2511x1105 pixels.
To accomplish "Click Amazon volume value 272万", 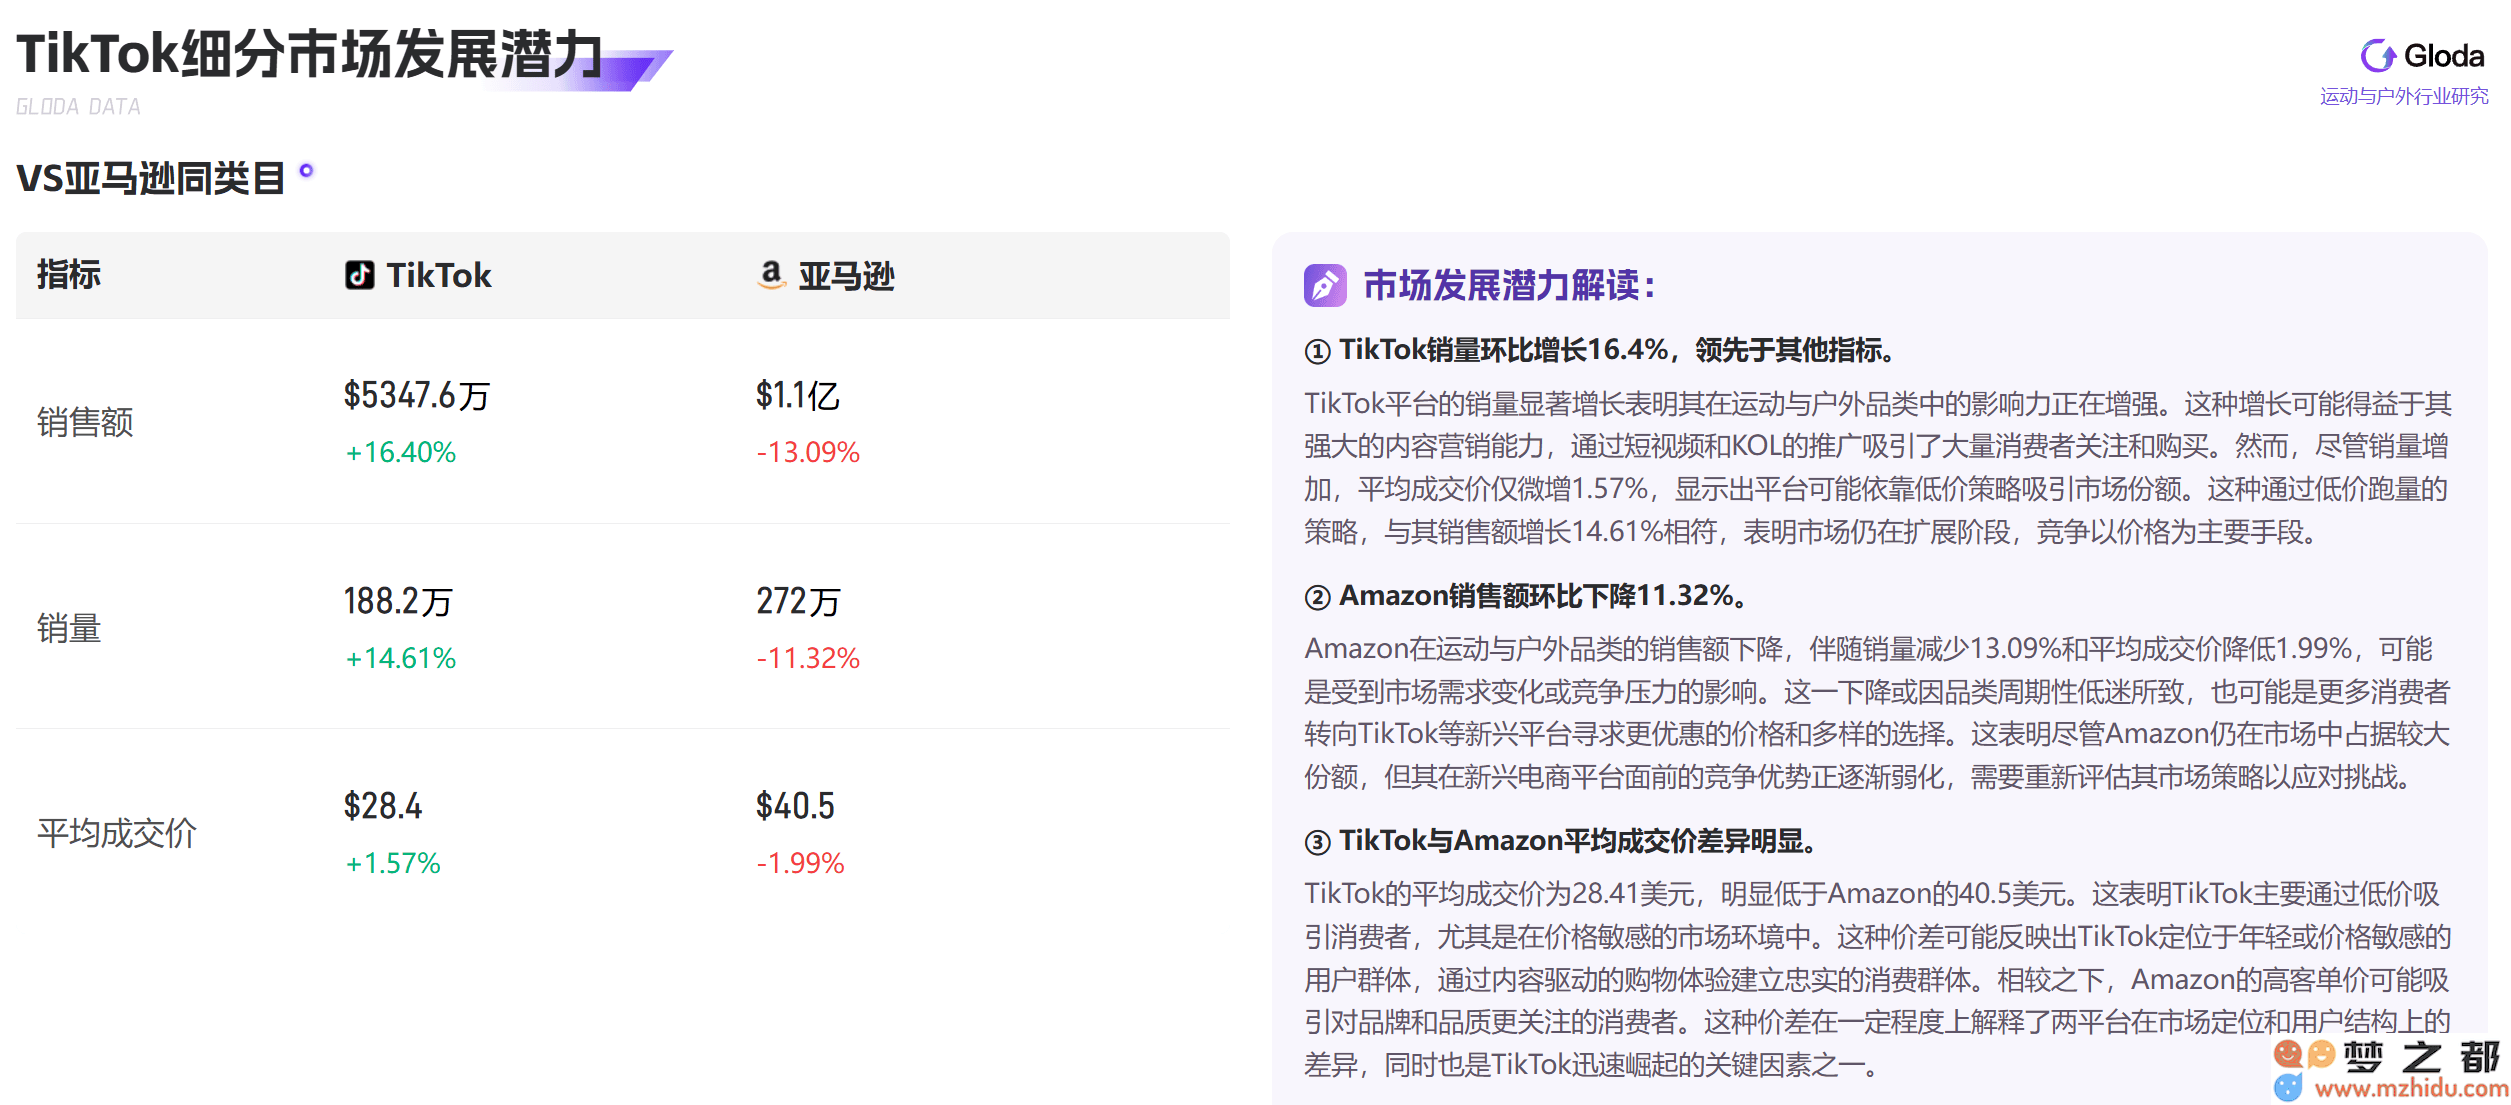I will tap(798, 601).
